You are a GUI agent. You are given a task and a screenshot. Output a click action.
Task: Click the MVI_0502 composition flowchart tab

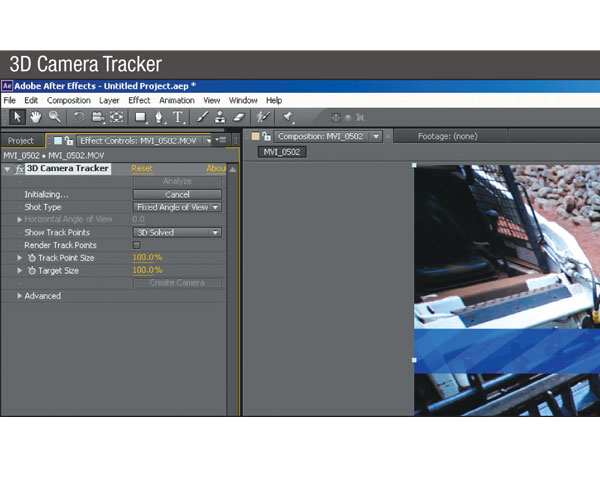point(282,152)
